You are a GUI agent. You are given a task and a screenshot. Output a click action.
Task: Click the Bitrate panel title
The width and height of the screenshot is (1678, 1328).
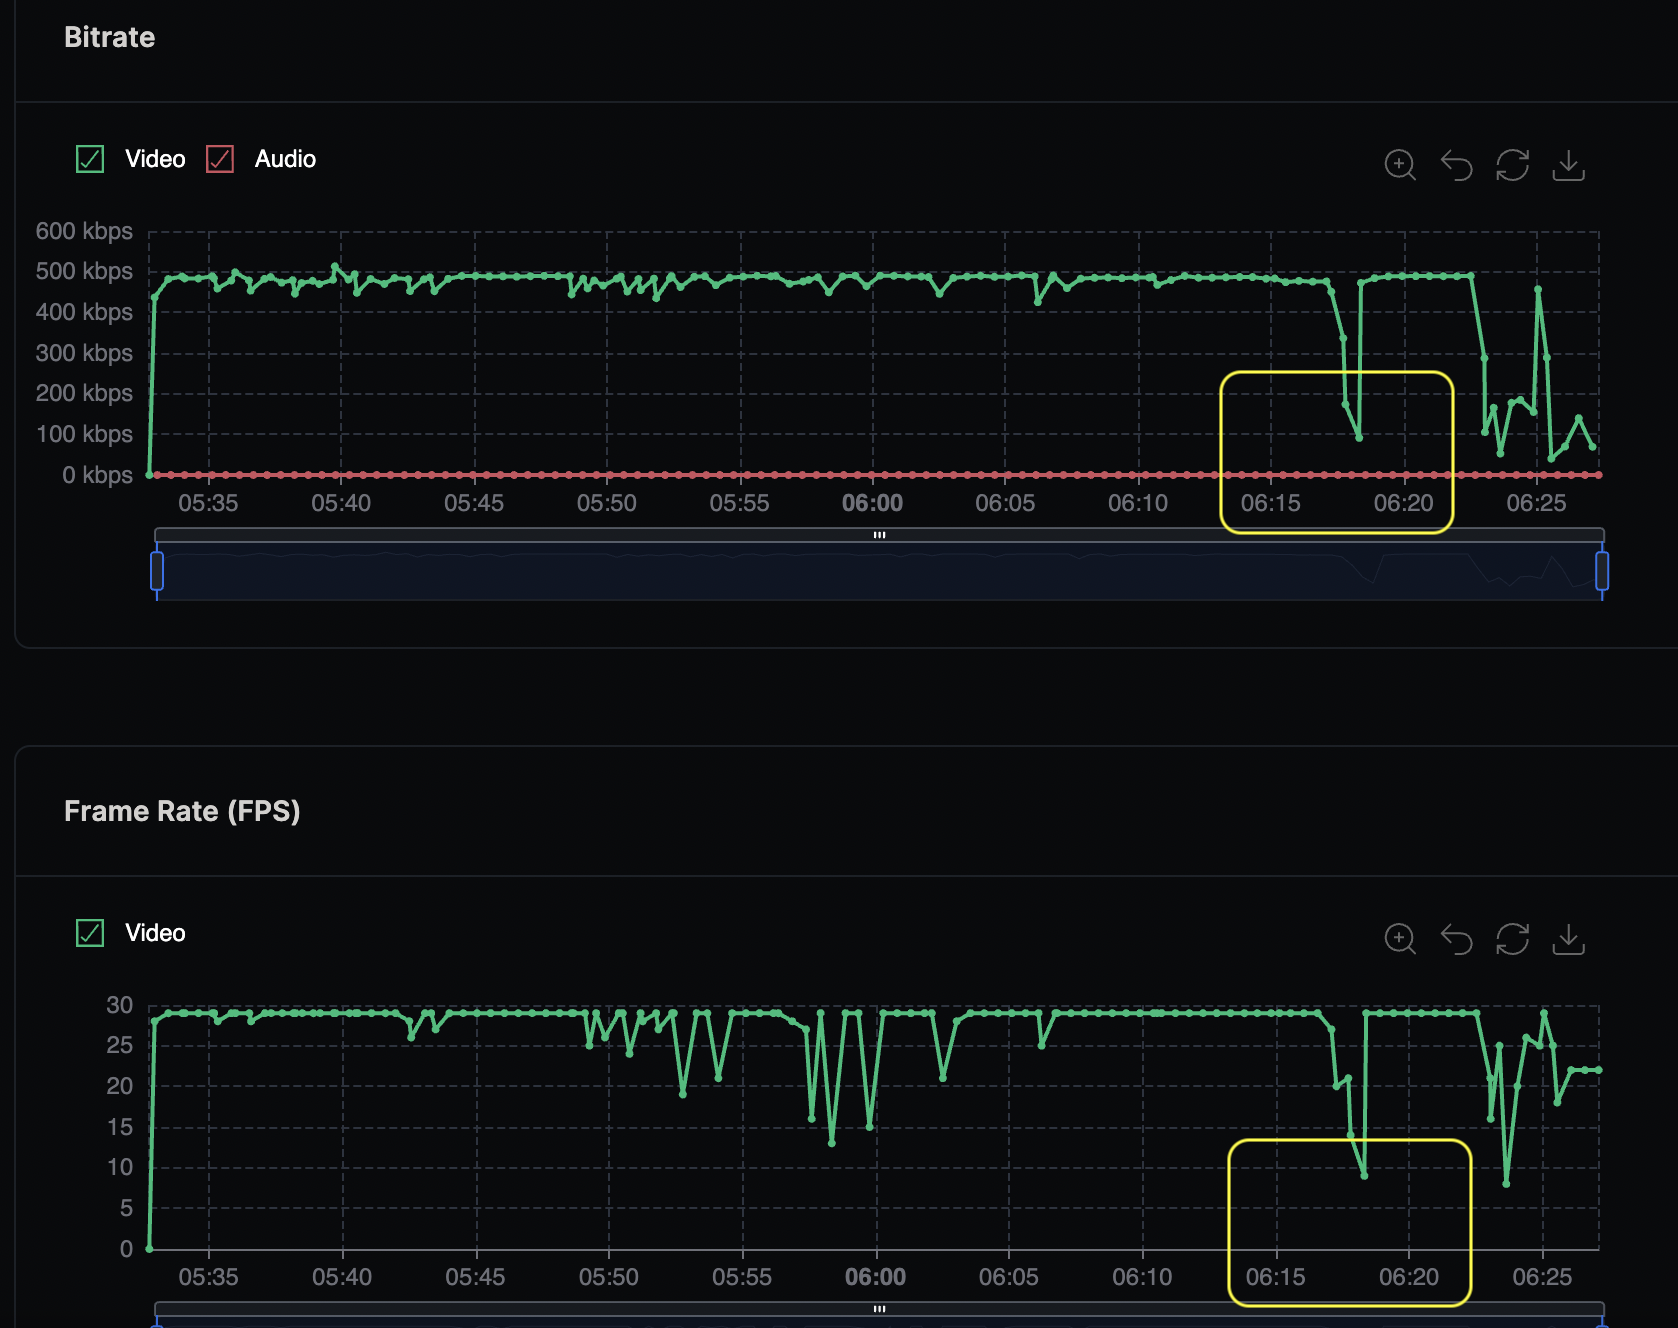(x=110, y=37)
